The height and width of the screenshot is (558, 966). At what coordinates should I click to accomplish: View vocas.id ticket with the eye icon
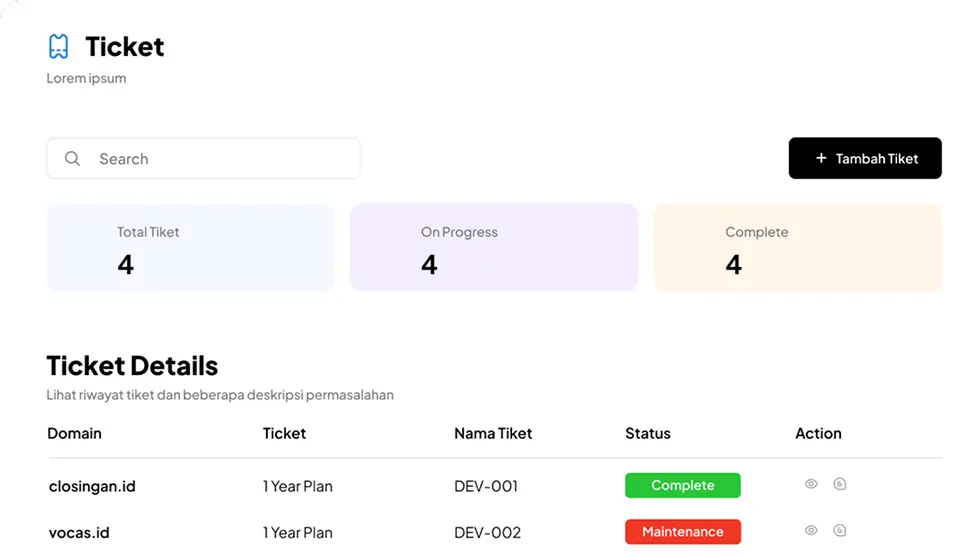[811, 530]
